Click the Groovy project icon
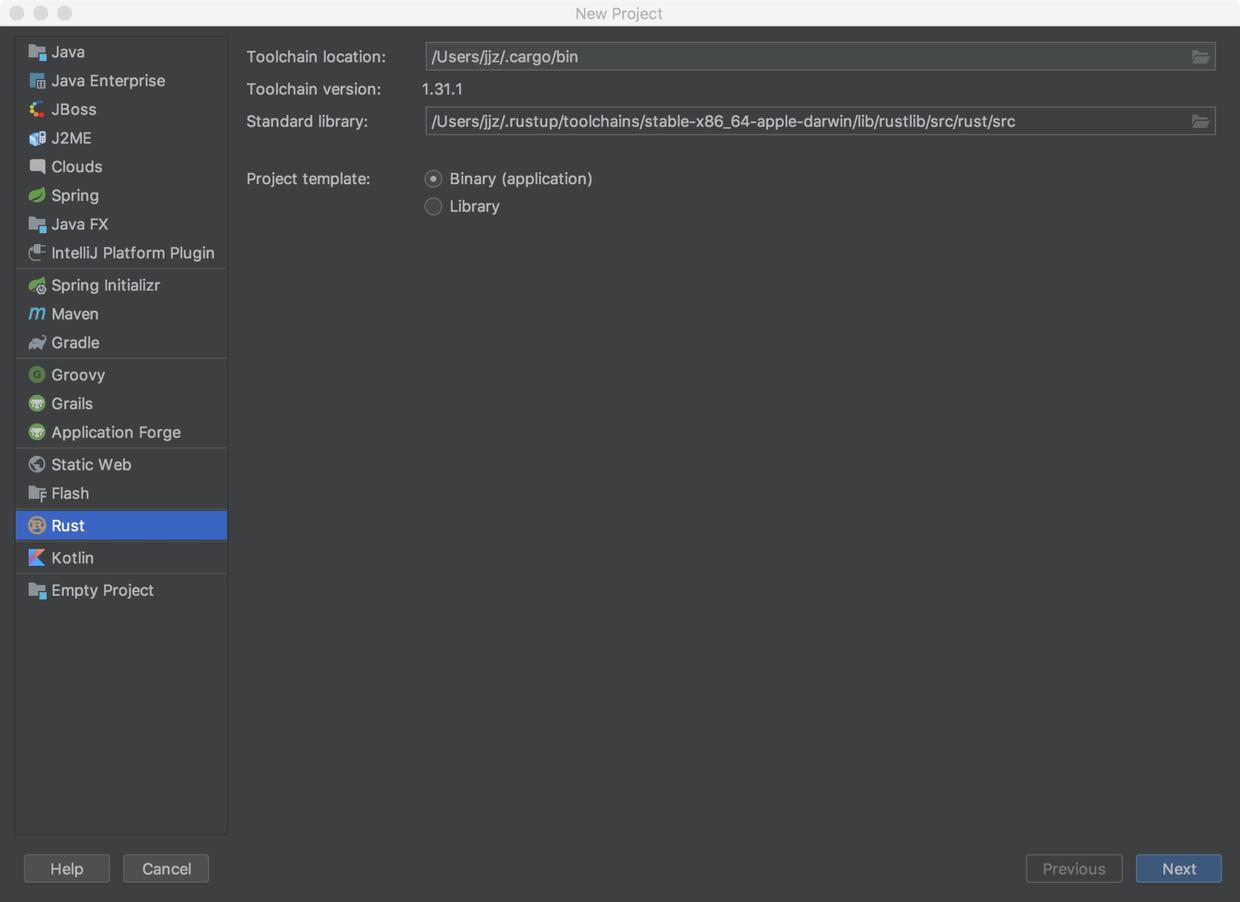The height and width of the screenshot is (902, 1240). [x=37, y=374]
